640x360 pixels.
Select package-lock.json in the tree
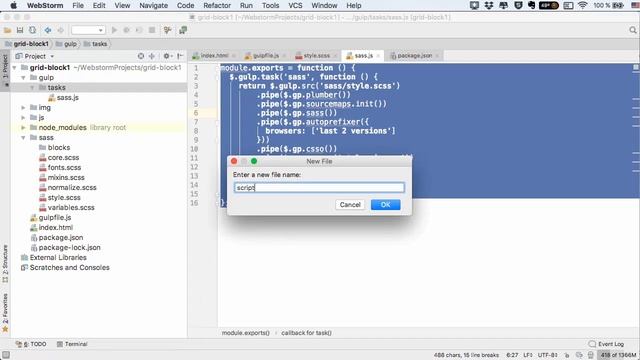click(65, 247)
